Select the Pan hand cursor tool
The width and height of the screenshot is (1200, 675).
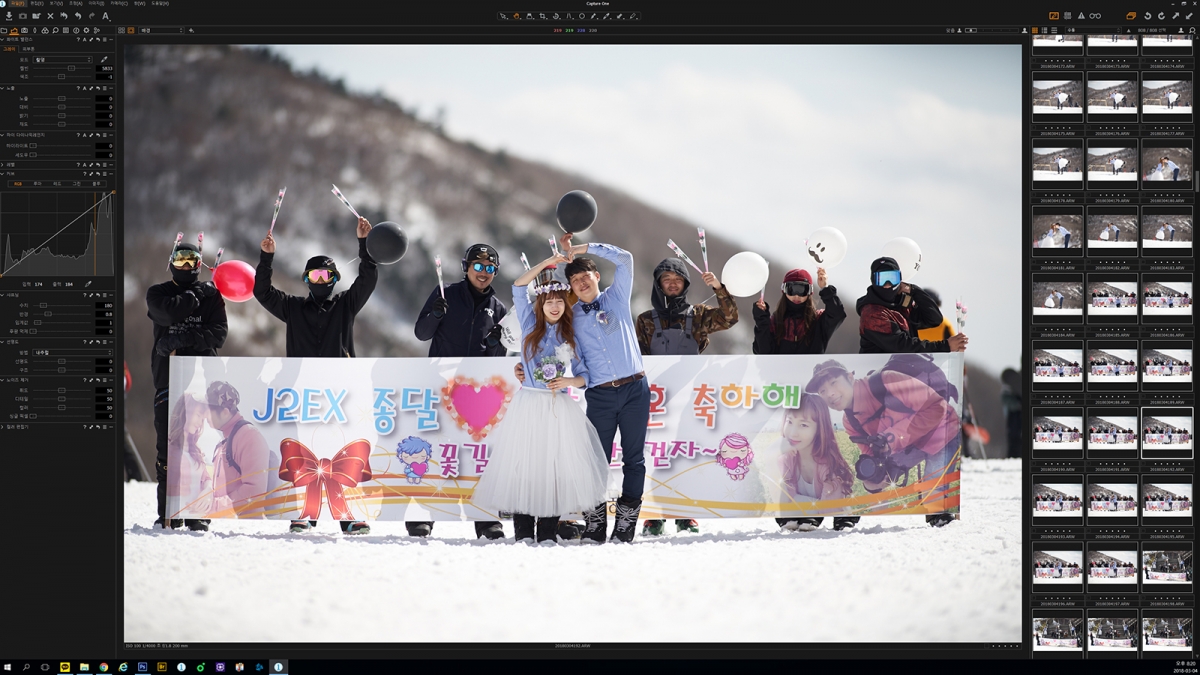(516, 16)
